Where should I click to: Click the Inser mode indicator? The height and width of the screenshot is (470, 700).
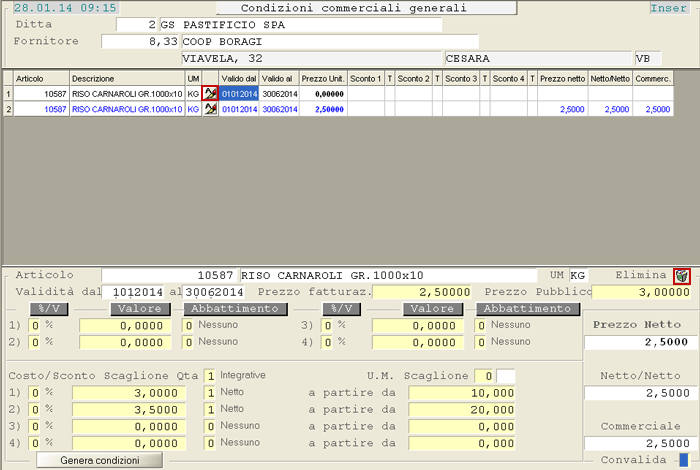coord(669,8)
